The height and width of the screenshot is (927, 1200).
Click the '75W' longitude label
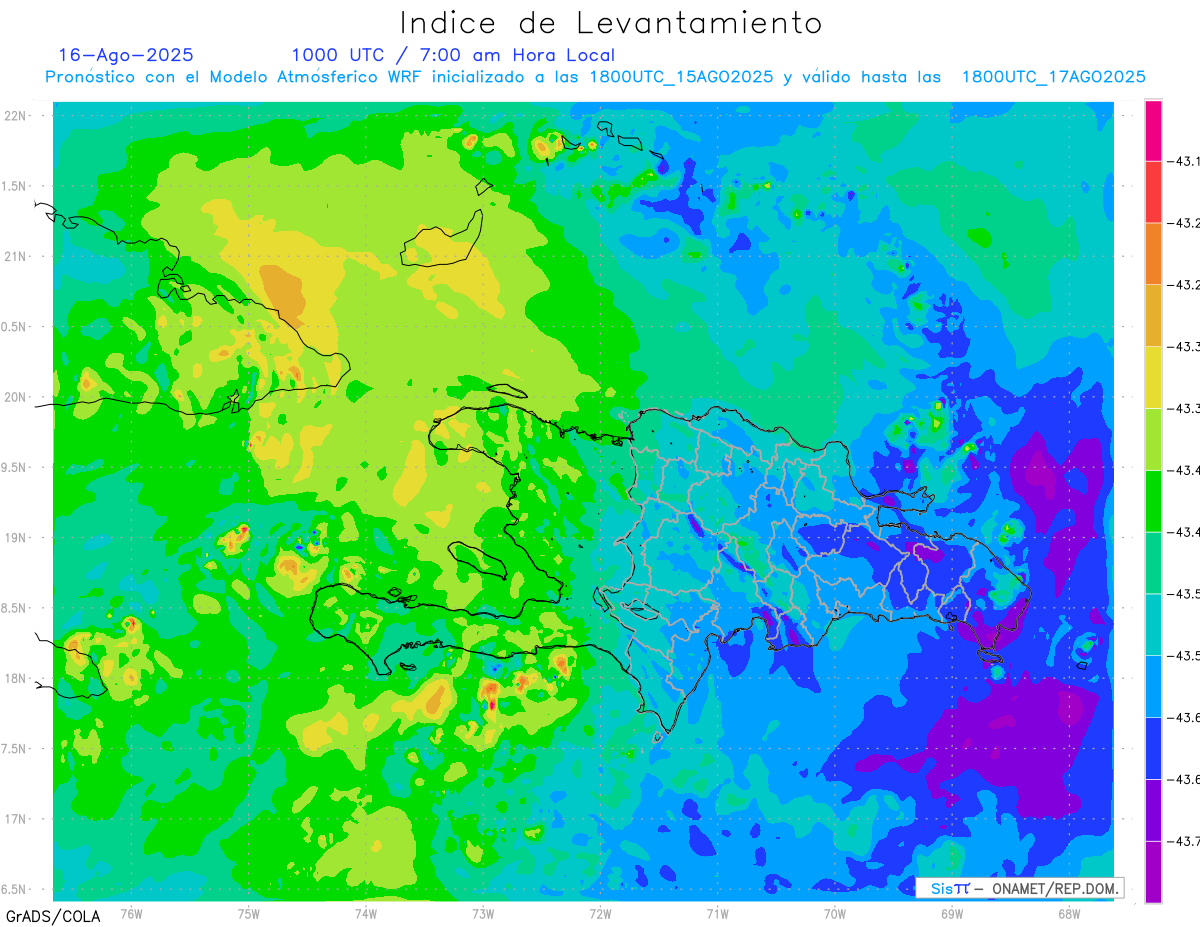tap(249, 914)
